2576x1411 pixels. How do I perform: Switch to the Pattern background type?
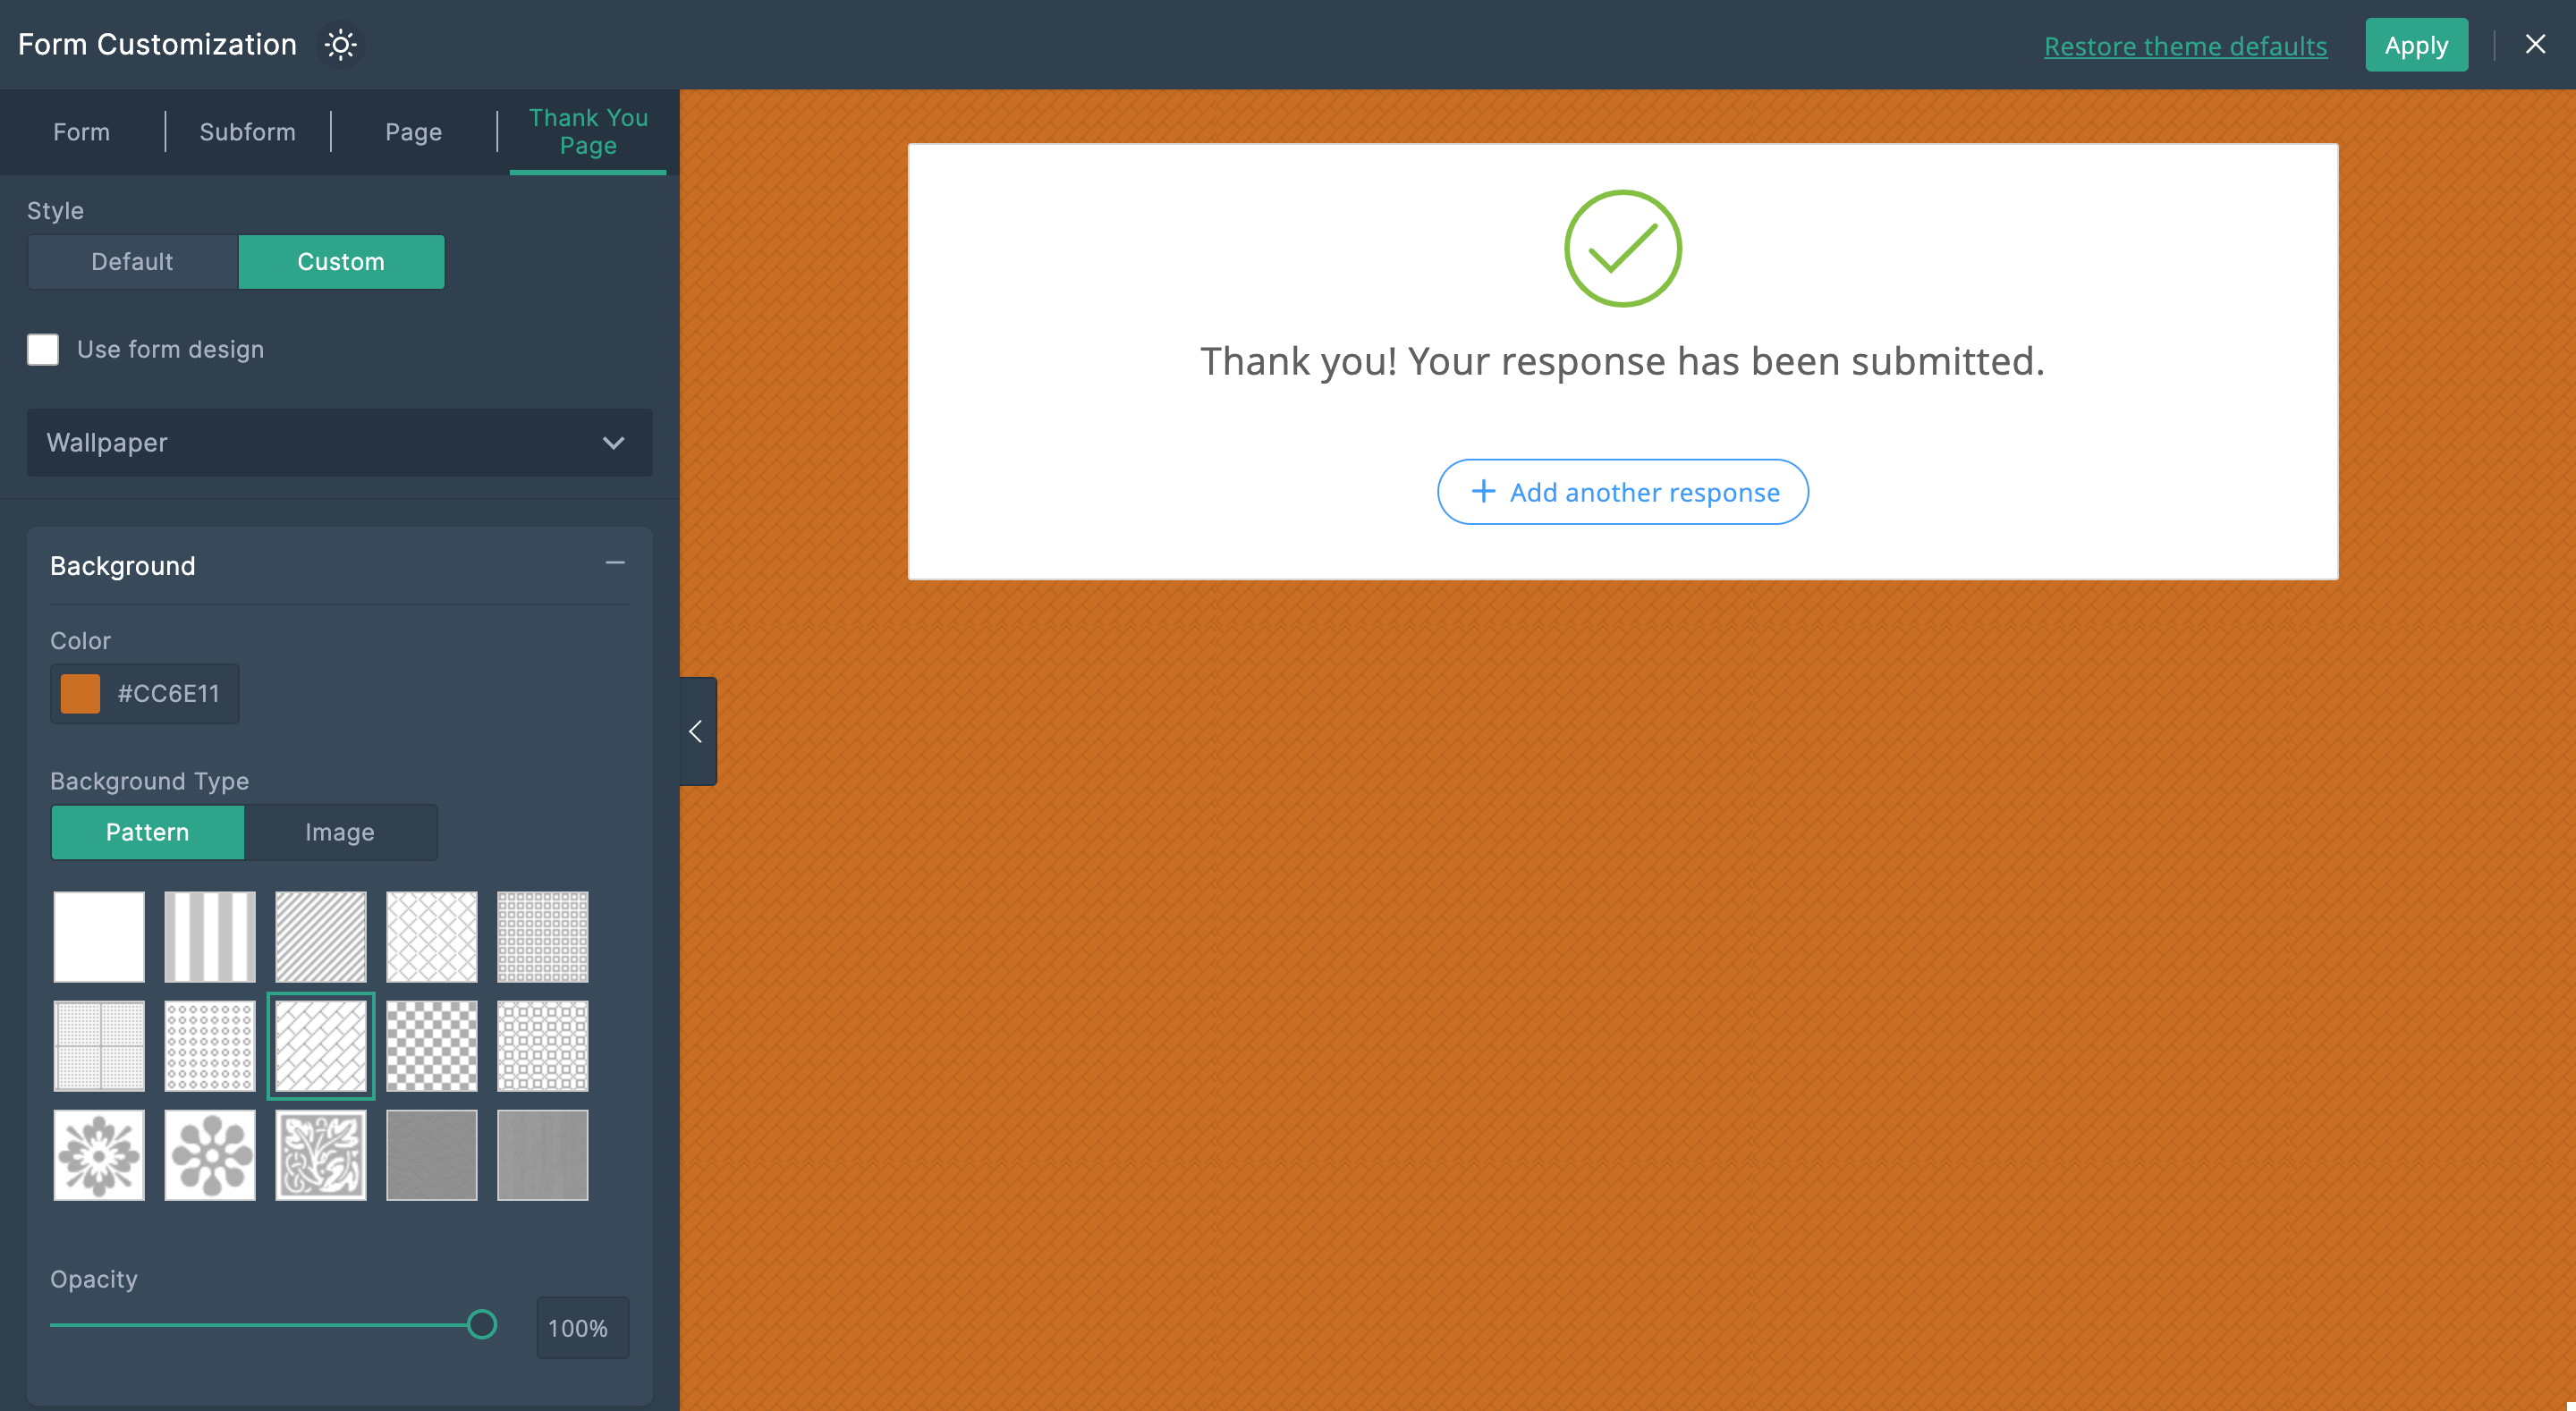149,831
